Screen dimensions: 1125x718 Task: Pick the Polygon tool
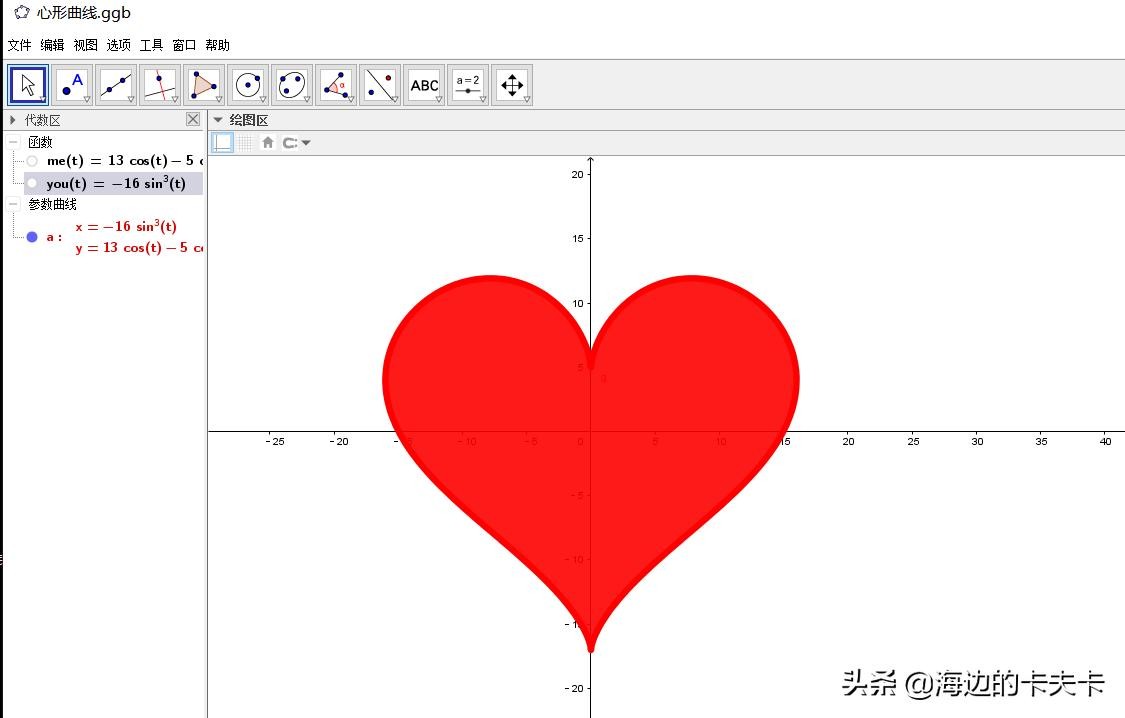point(204,85)
